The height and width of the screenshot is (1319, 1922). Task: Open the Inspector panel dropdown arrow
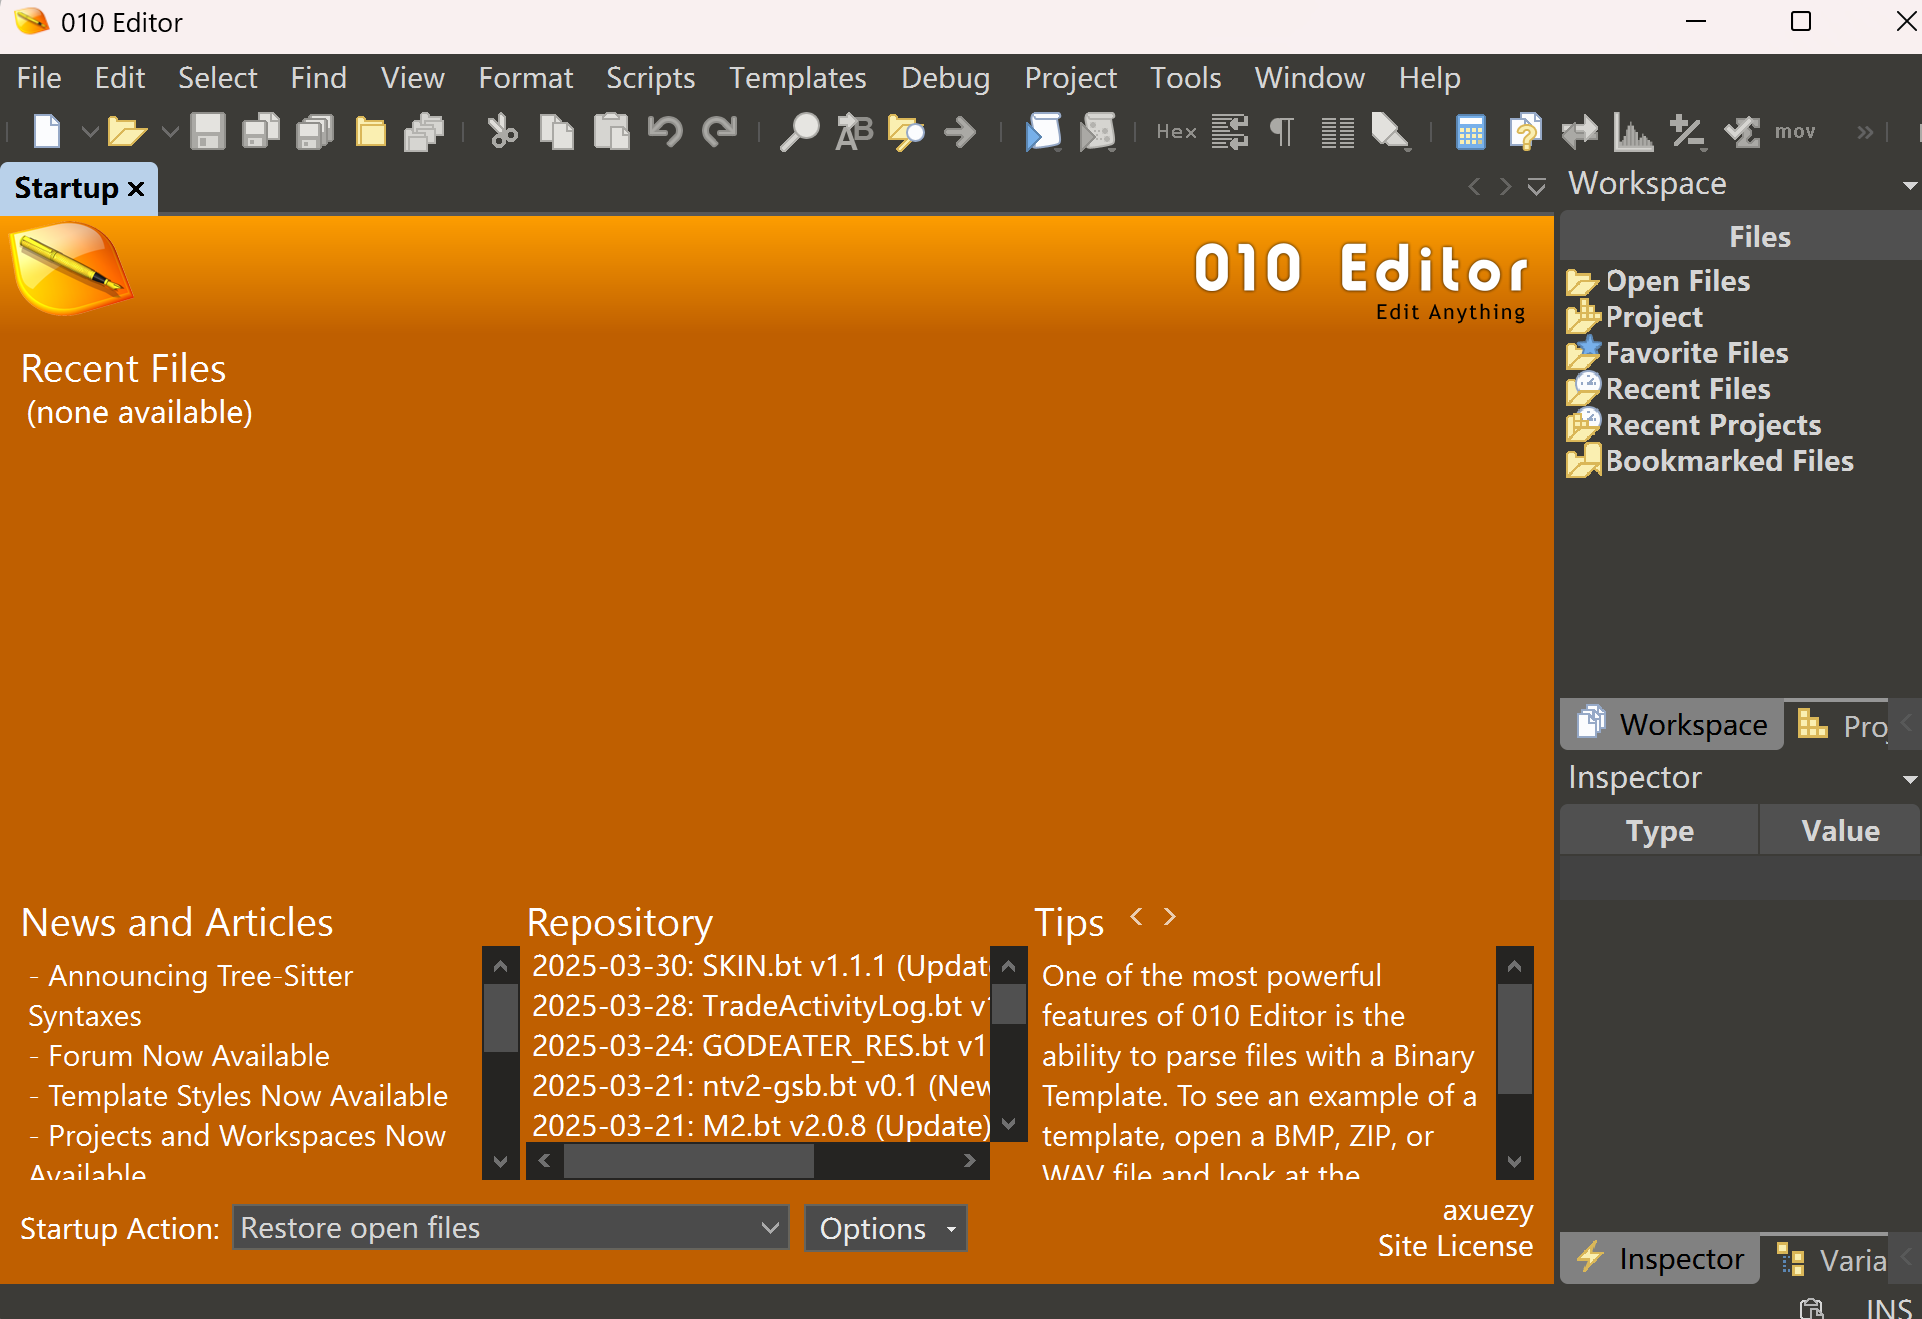tap(1909, 779)
